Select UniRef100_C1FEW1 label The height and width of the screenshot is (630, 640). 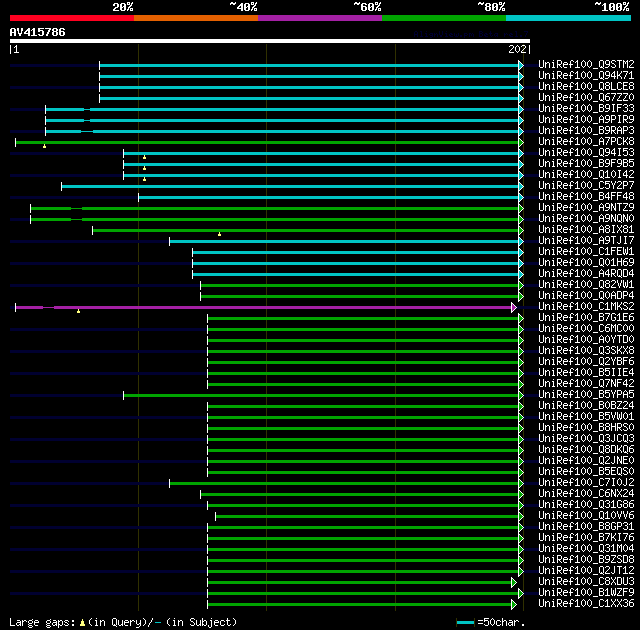(x=586, y=252)
